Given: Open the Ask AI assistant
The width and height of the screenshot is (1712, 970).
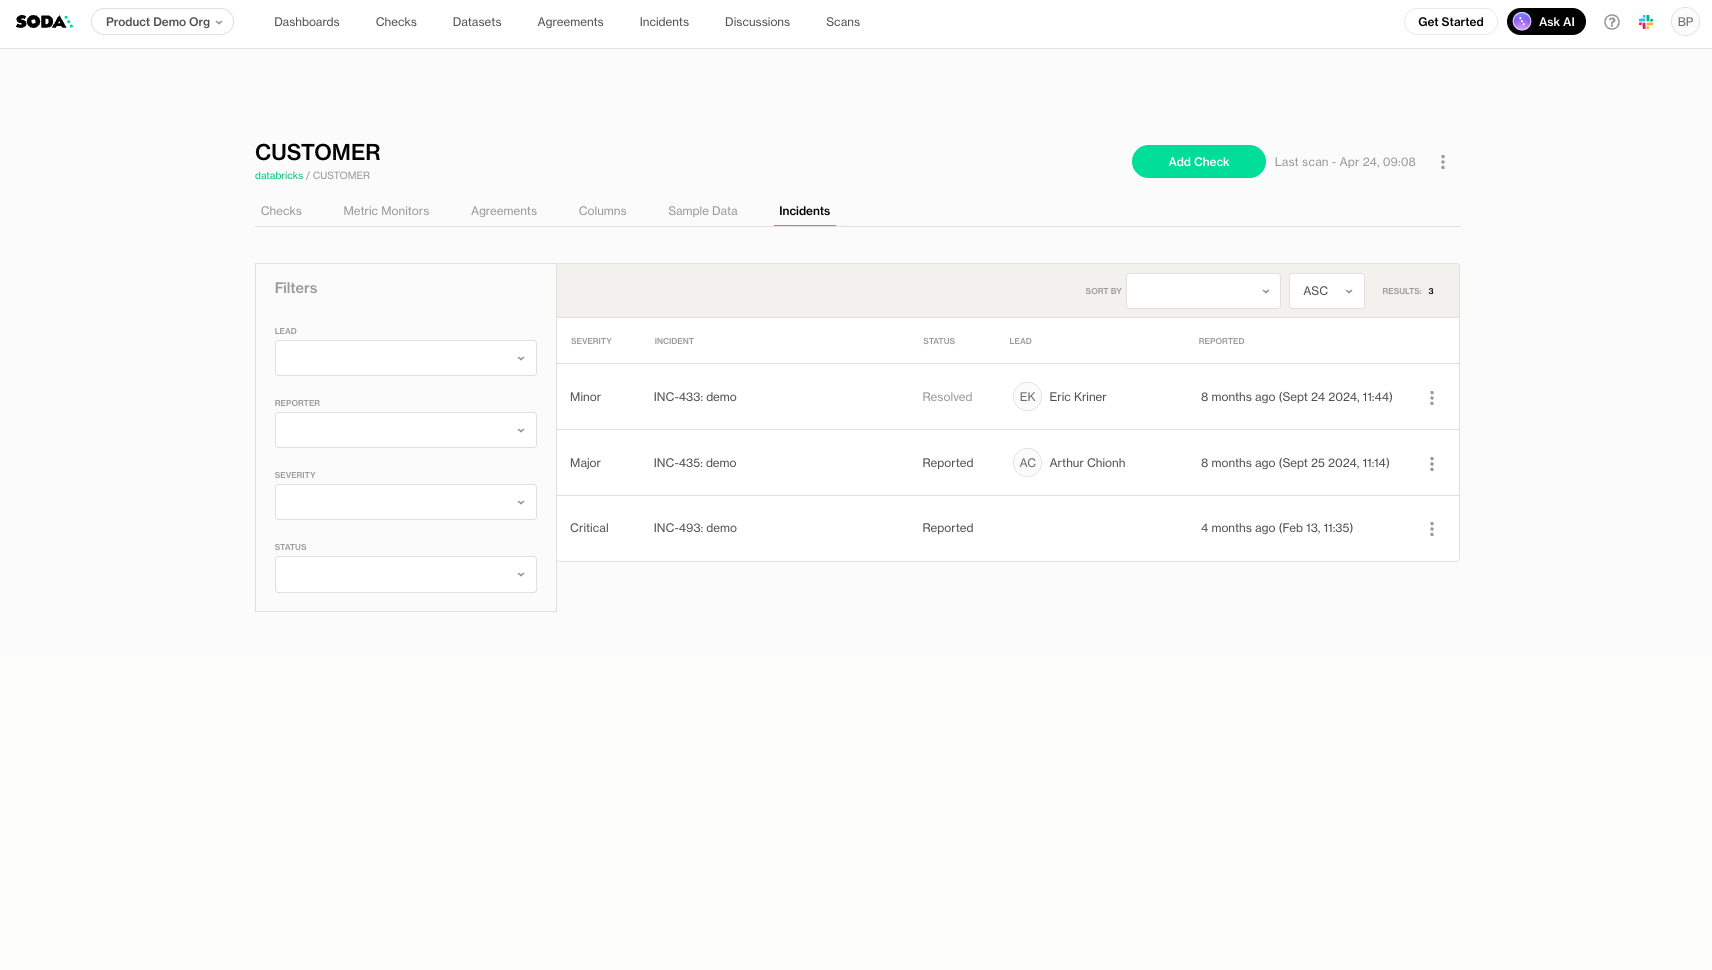Looking at the screenshot, I should [x=1545, y=22].
